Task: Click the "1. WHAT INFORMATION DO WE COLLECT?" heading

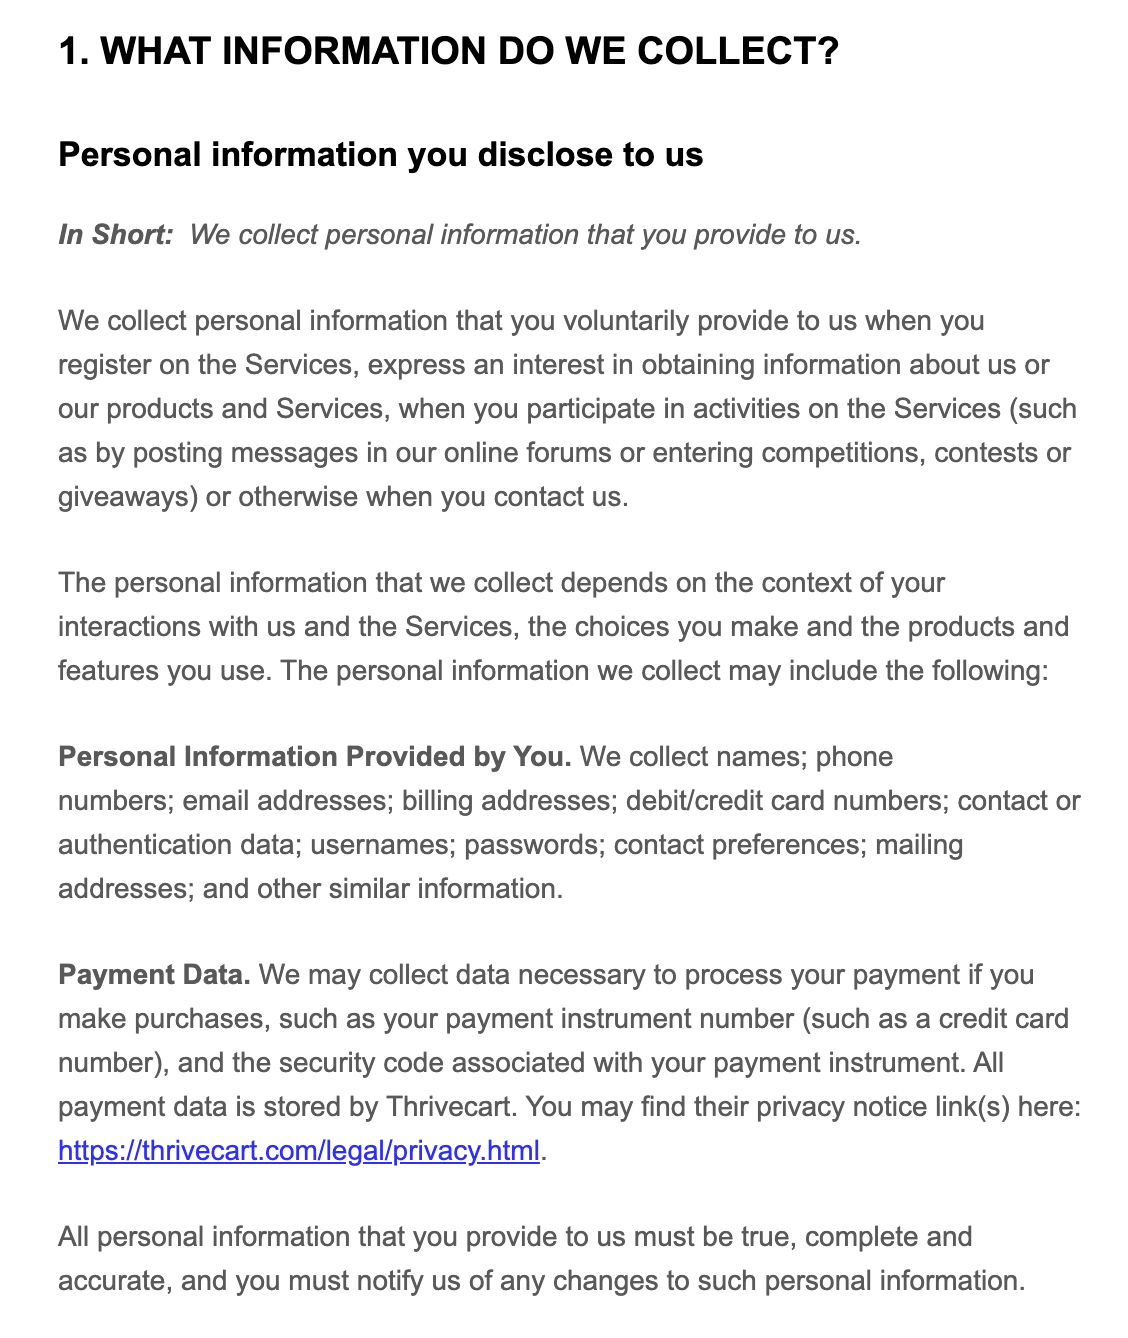Action: [x=448, y=51]
